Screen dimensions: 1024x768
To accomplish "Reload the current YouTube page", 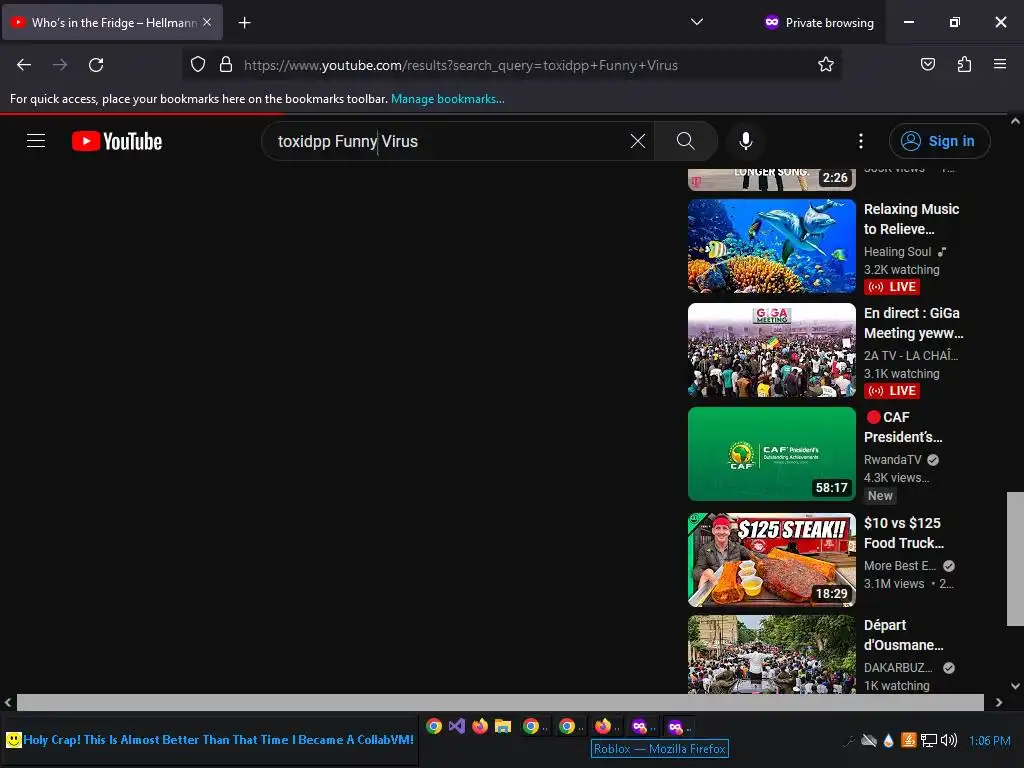I will point(96,65).
